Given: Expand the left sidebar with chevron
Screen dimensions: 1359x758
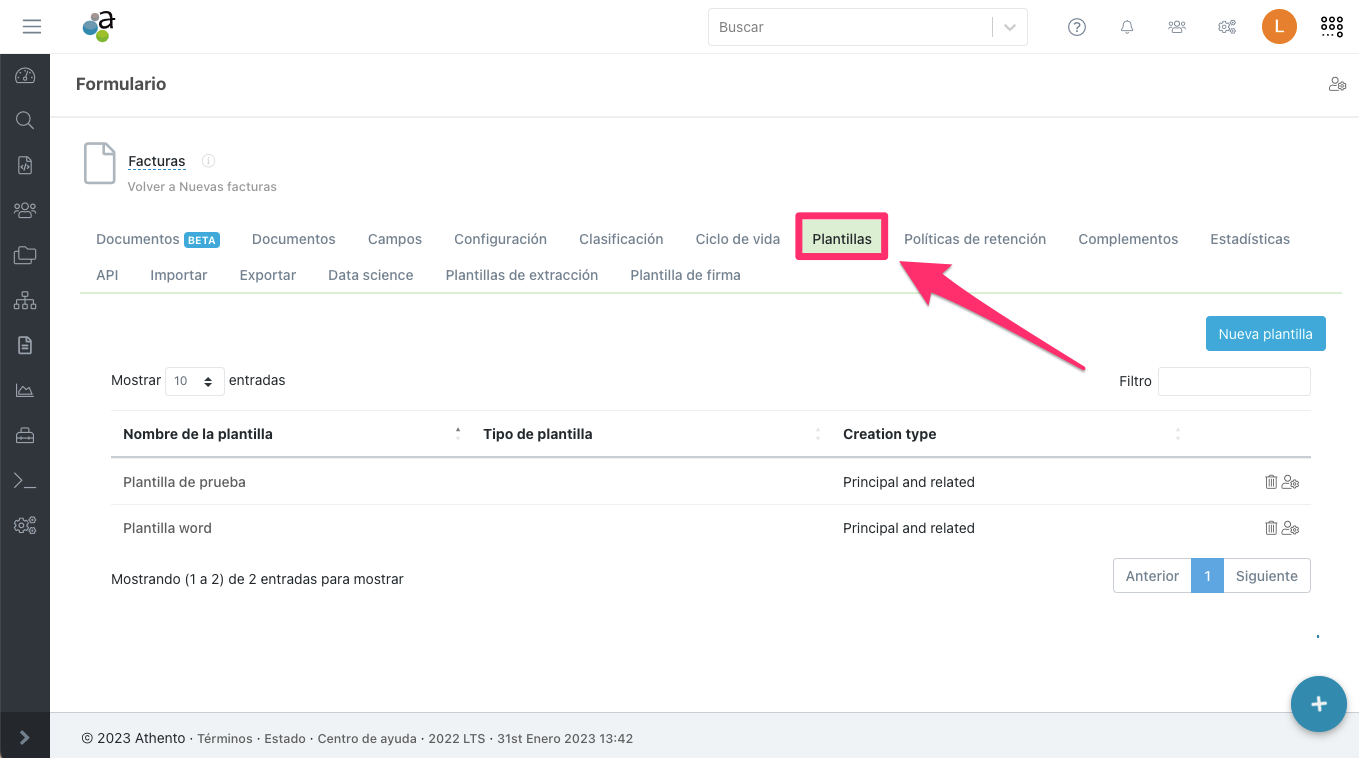Looking at the screenshot, I should [x=25, y=738].
